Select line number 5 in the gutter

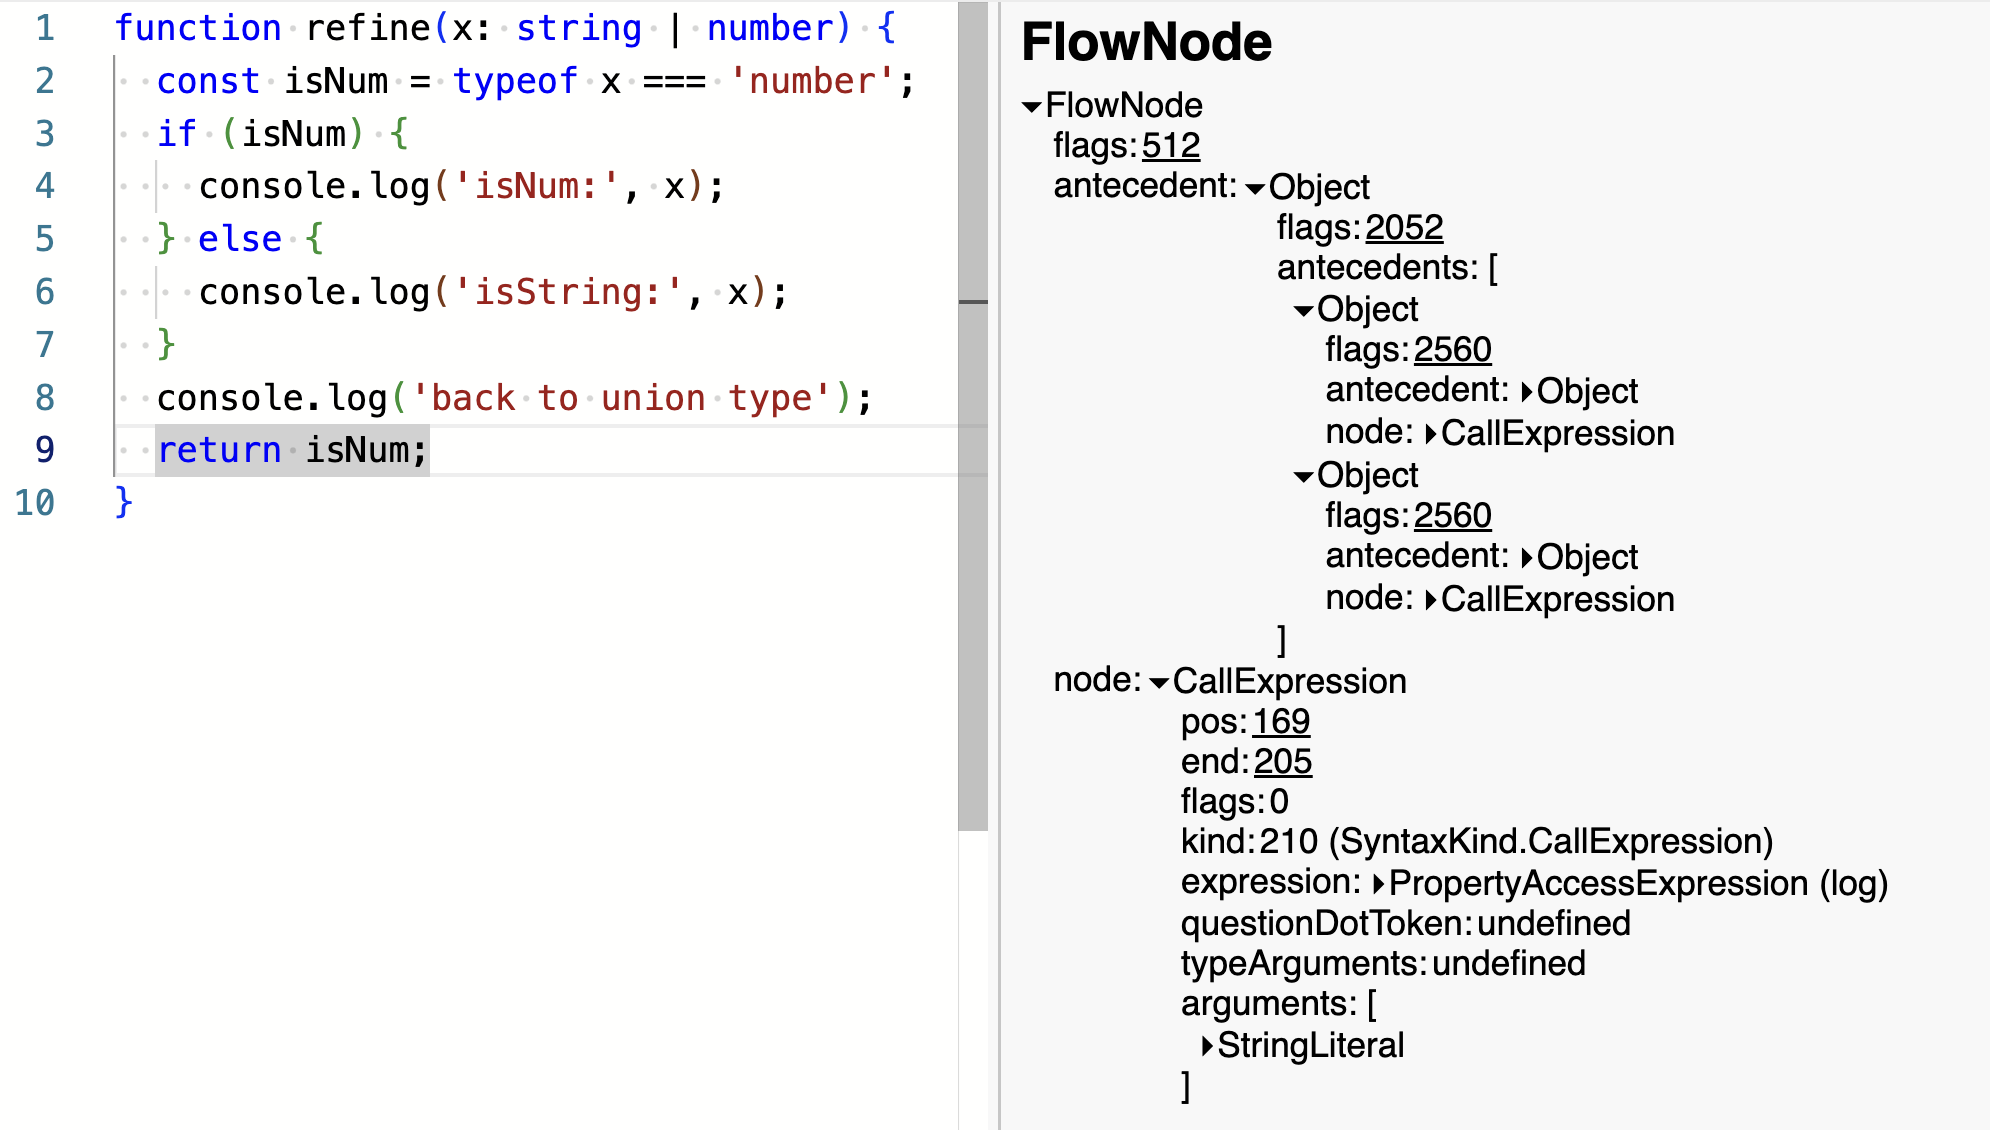(x=45, y=239)
